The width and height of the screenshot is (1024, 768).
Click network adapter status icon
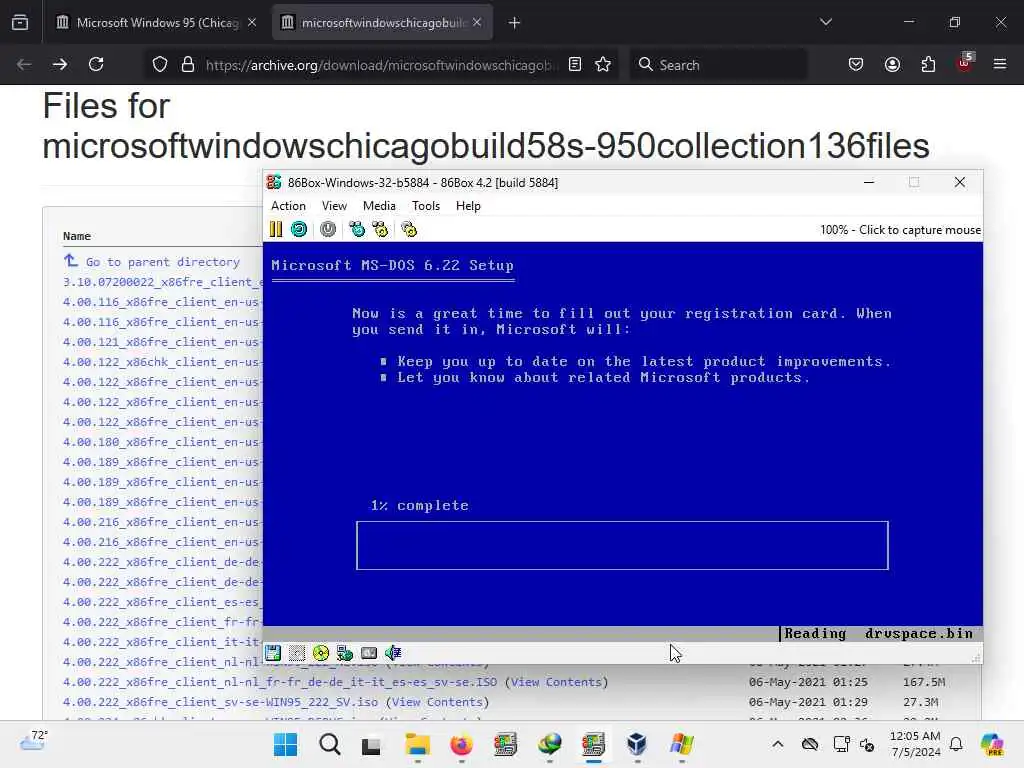coord(345,653)
